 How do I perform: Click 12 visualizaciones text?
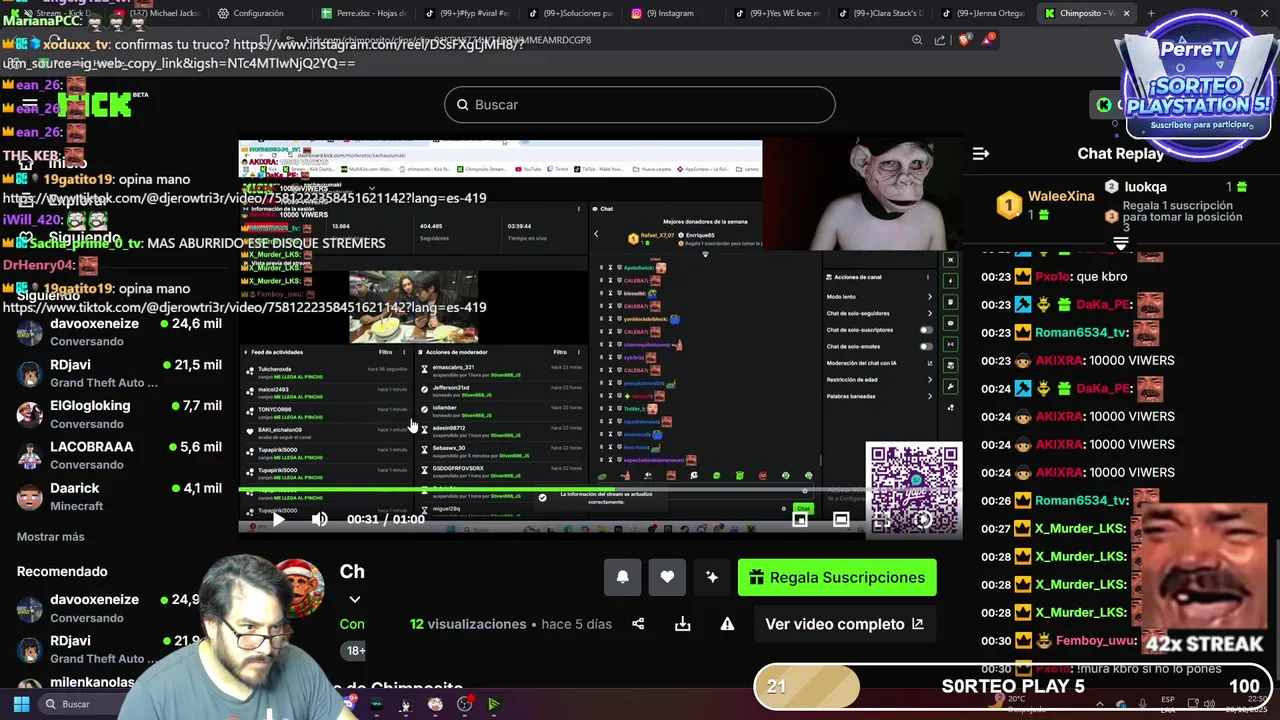pyautogui.click(x=467, y=624)
